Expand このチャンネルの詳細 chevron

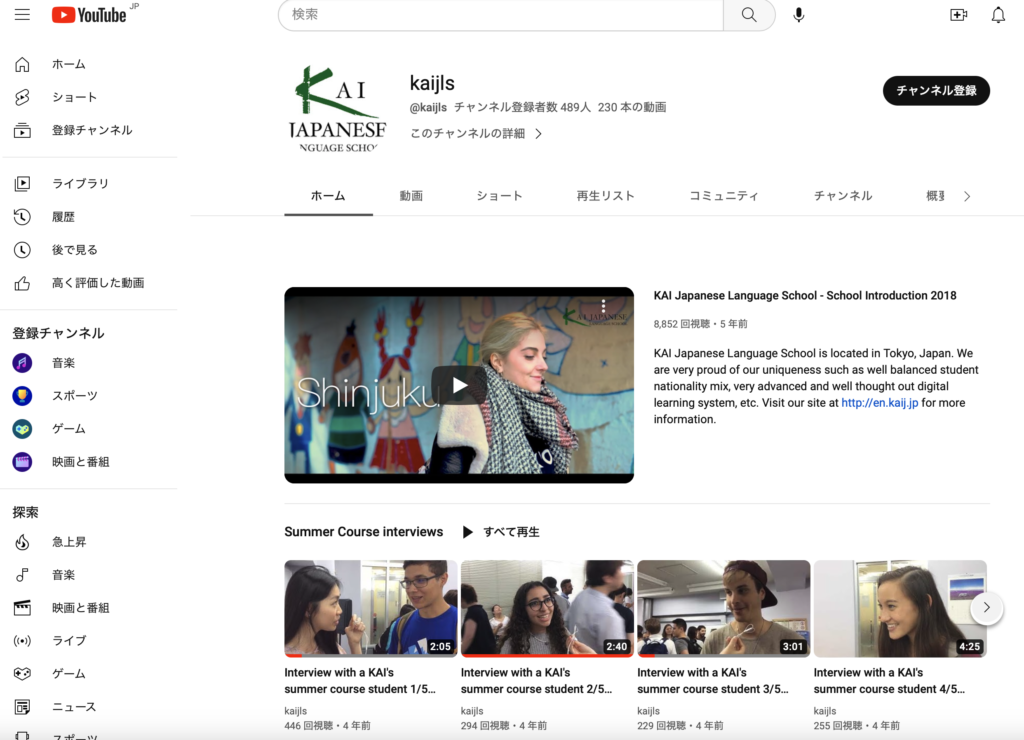(539, 133)
